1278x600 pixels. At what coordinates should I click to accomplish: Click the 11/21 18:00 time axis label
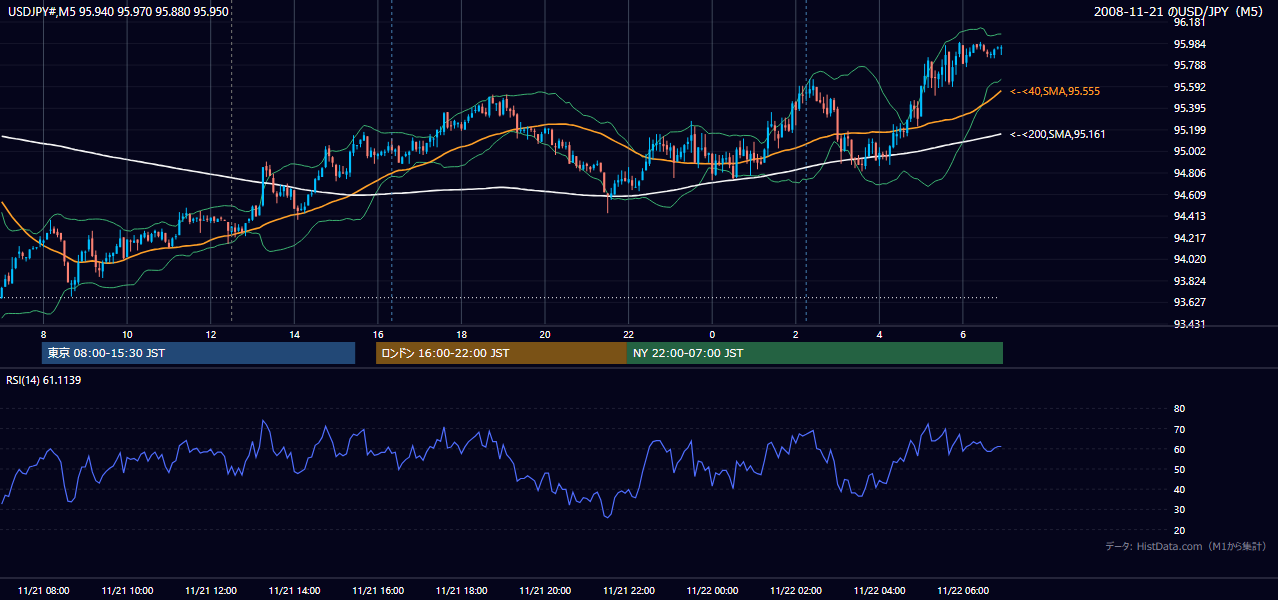(x=461, y=591)
